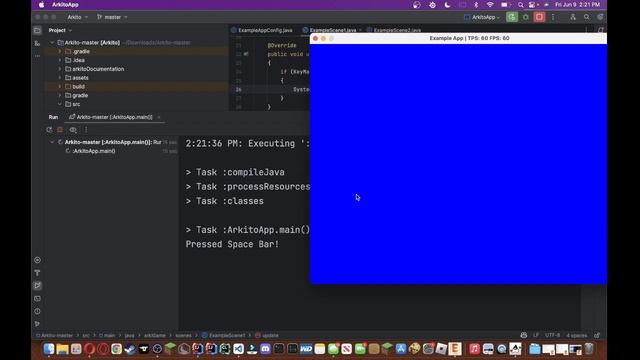Screen dimensions: 640x360
Task: Open the master branch dropdown
Action: [112, 17]
